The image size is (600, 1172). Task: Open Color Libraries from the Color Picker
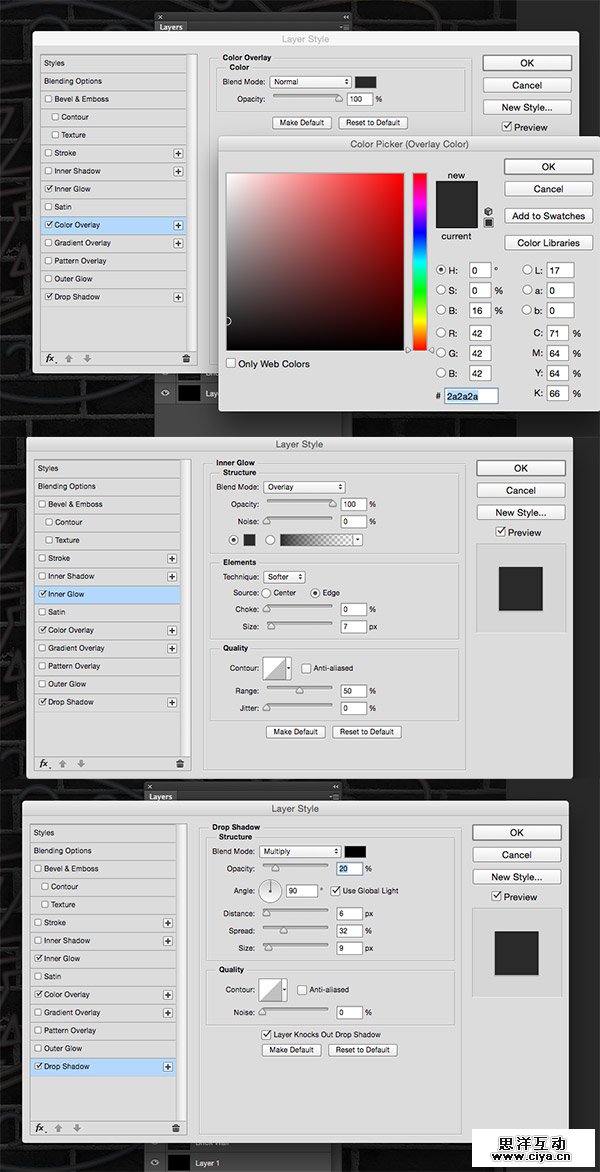click(x=548, y=243)
